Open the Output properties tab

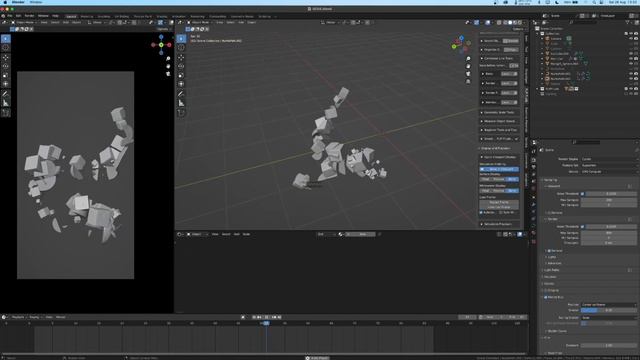[x=533, y=167]
